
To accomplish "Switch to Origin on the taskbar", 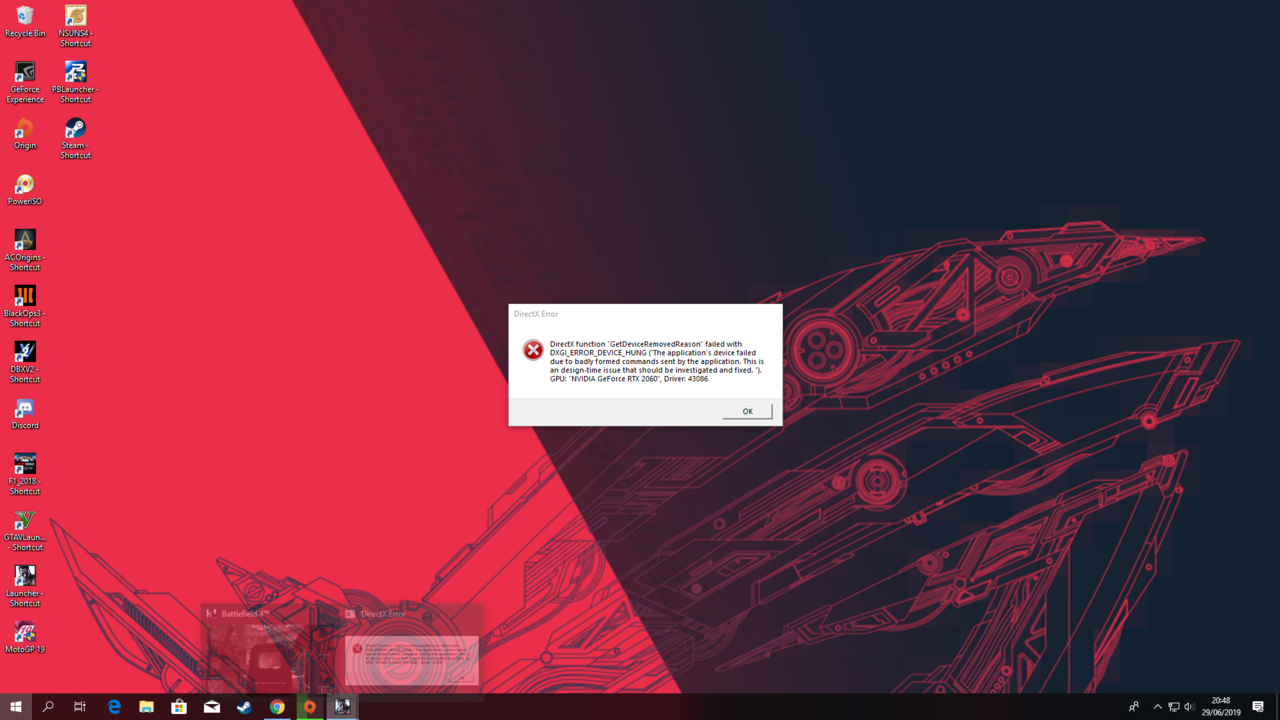I will pos(310,707).
